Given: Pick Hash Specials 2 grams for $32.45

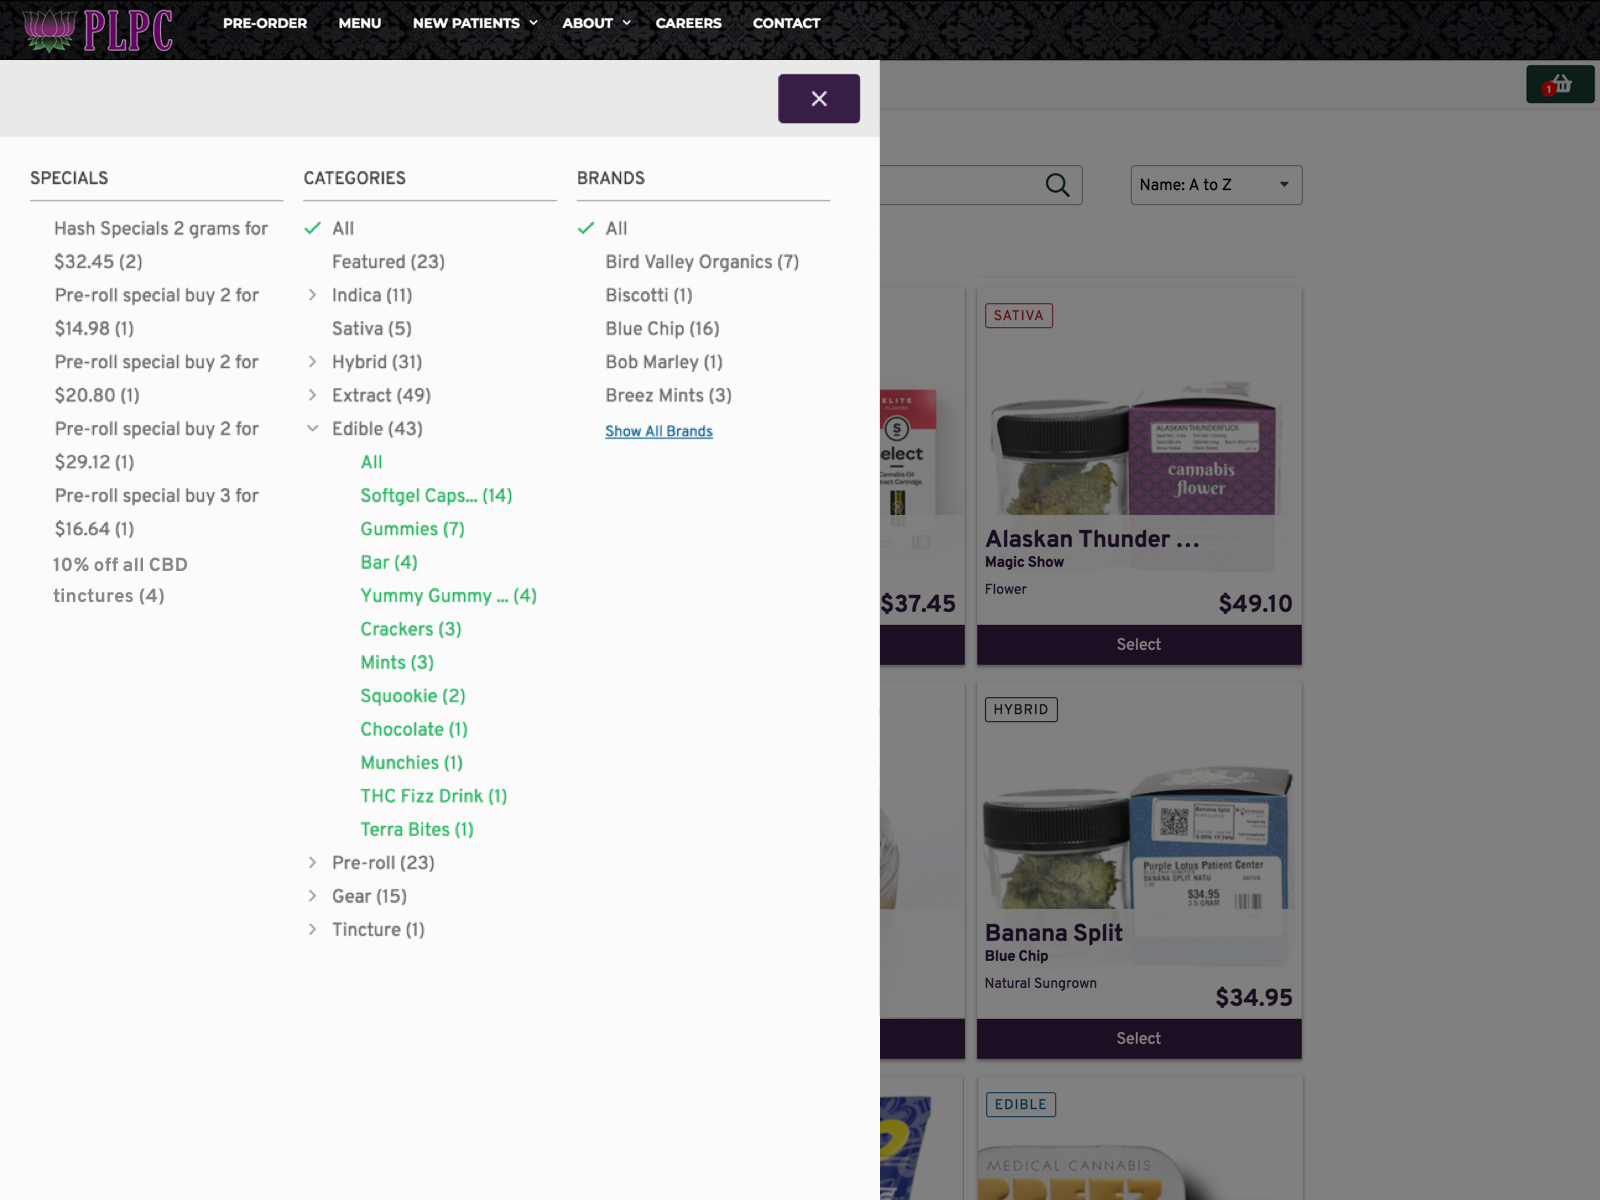Looking at the screenshot, I should click(161, 245).
